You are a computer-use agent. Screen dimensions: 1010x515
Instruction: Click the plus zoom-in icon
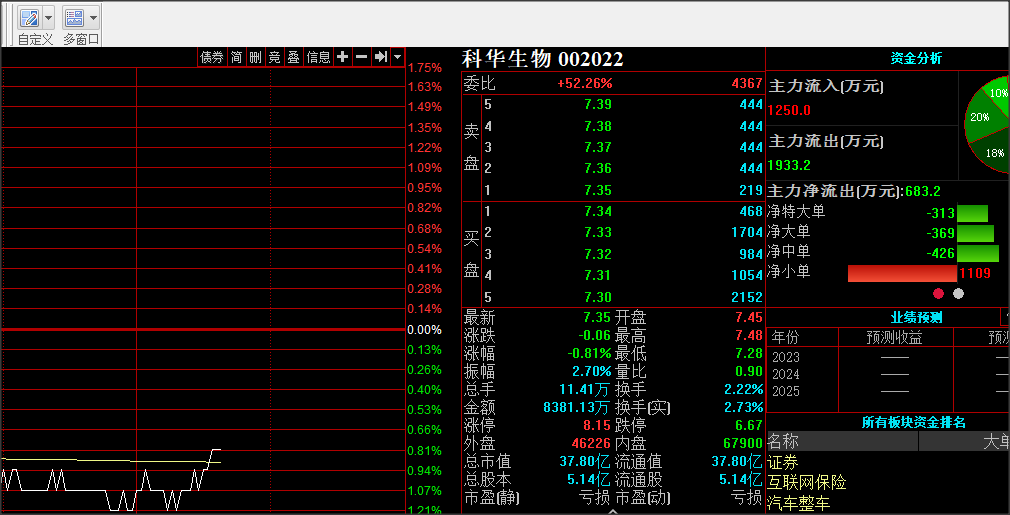[343, 57]
